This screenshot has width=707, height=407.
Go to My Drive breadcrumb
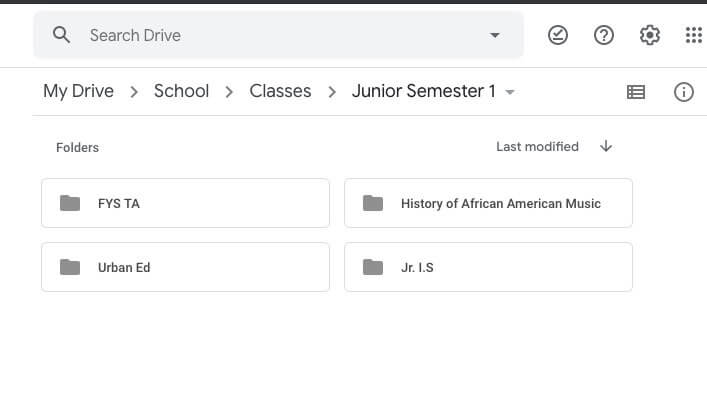click(x=78, y=91)
